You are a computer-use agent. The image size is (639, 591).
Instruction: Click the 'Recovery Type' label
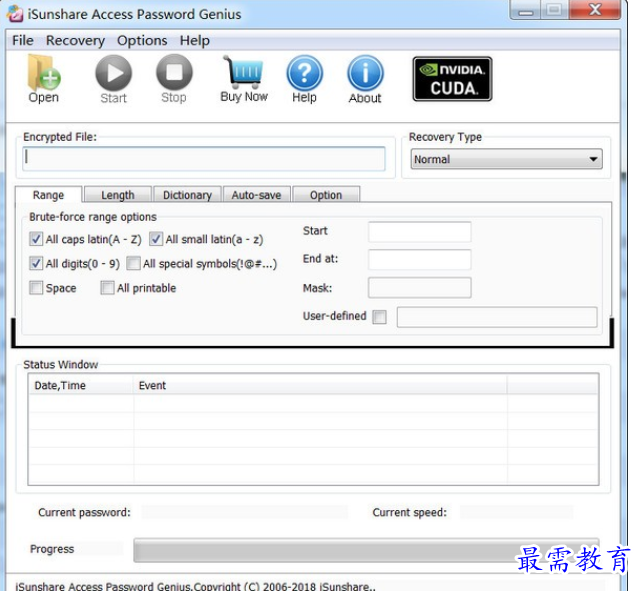click(445, 137)
